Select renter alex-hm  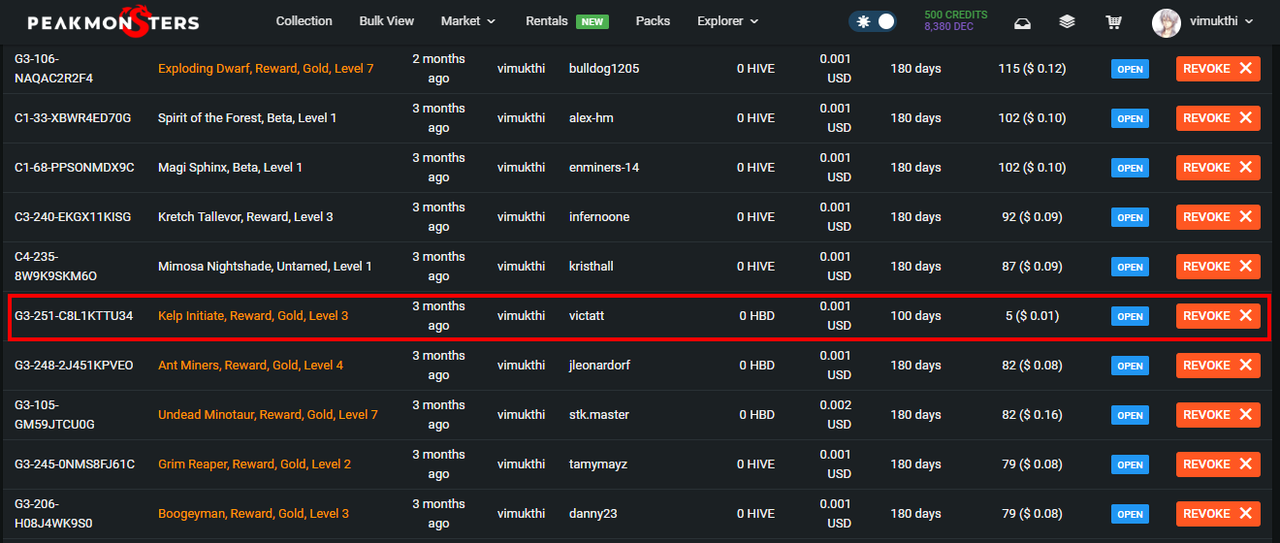pyautogui.click(x=592, y=118)
